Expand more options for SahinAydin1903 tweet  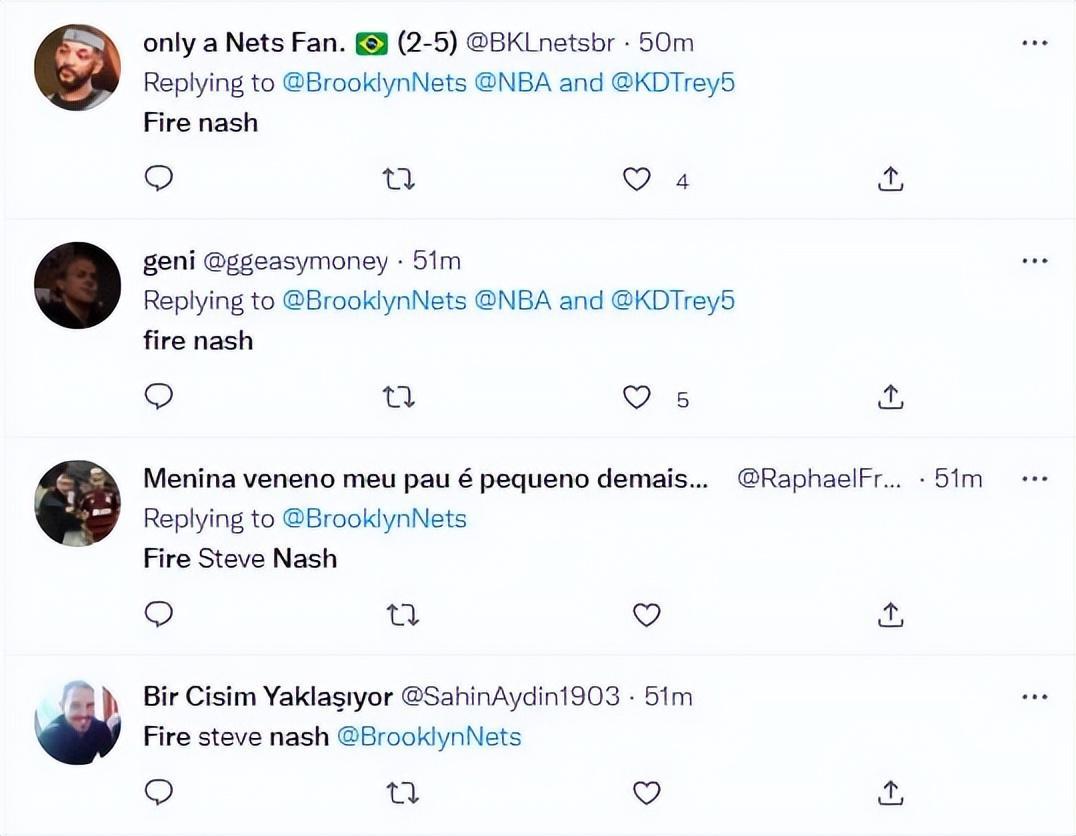point(1034,696)
